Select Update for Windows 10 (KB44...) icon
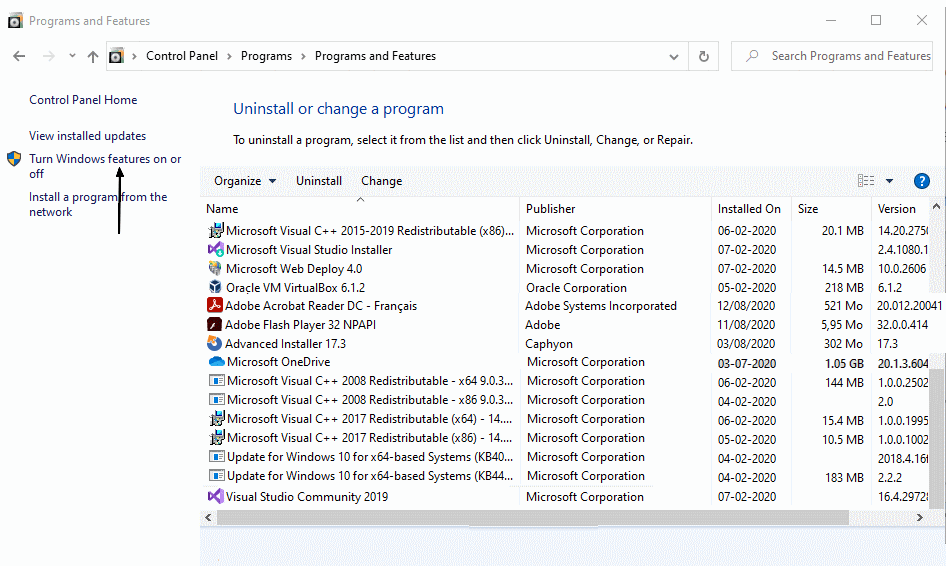The height and width of the screenshot is (566, 946). tap(217, 475)
